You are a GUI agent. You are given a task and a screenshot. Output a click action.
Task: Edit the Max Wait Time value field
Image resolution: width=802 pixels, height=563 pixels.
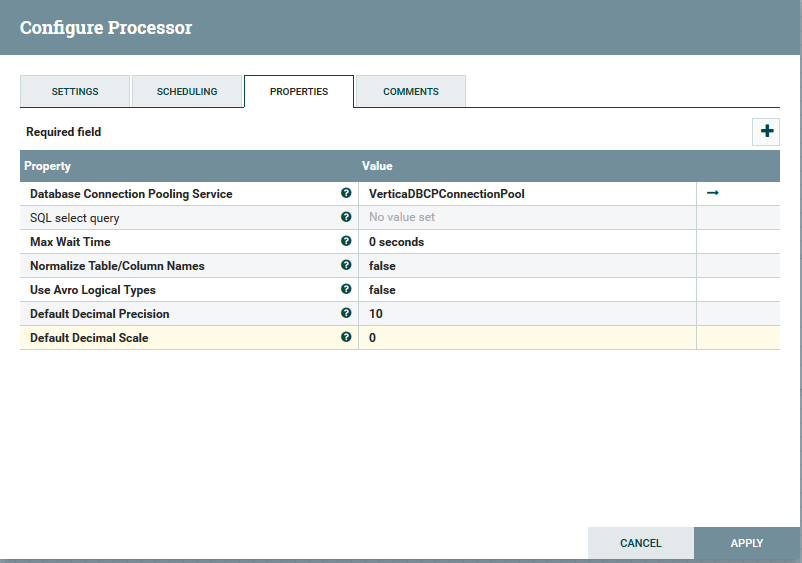(526, 241)
